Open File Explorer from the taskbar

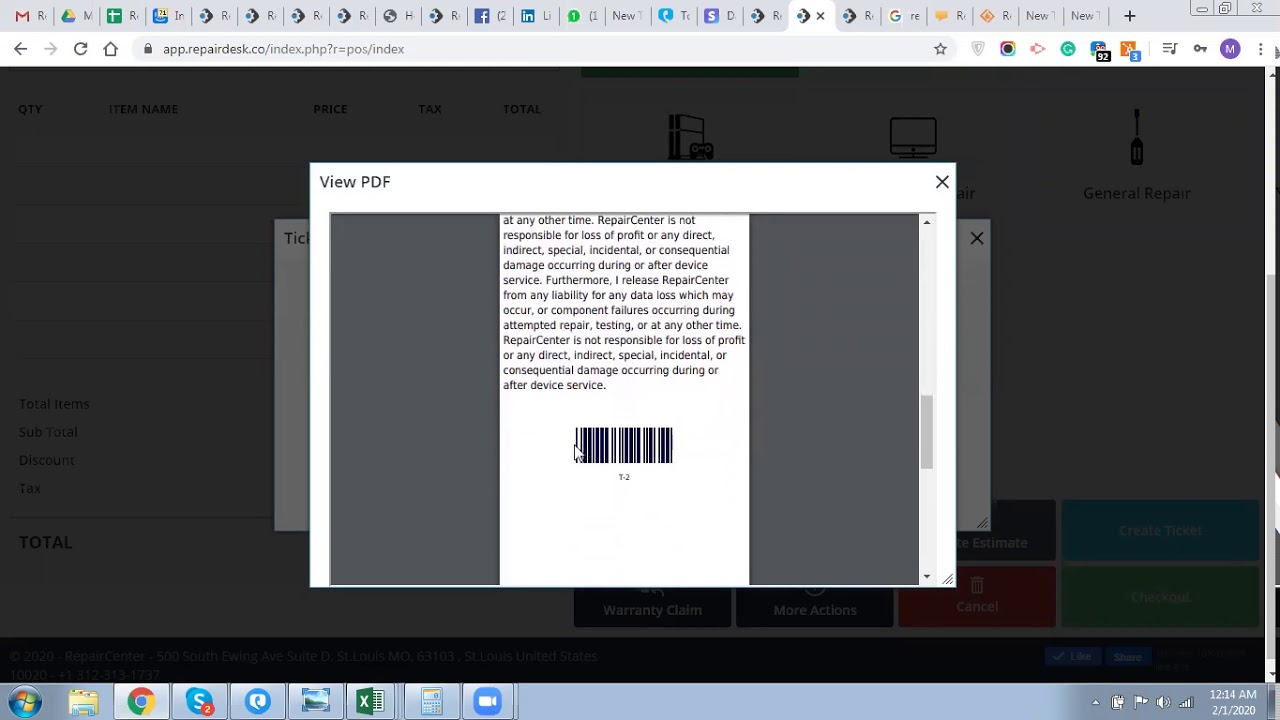point(83,702)
